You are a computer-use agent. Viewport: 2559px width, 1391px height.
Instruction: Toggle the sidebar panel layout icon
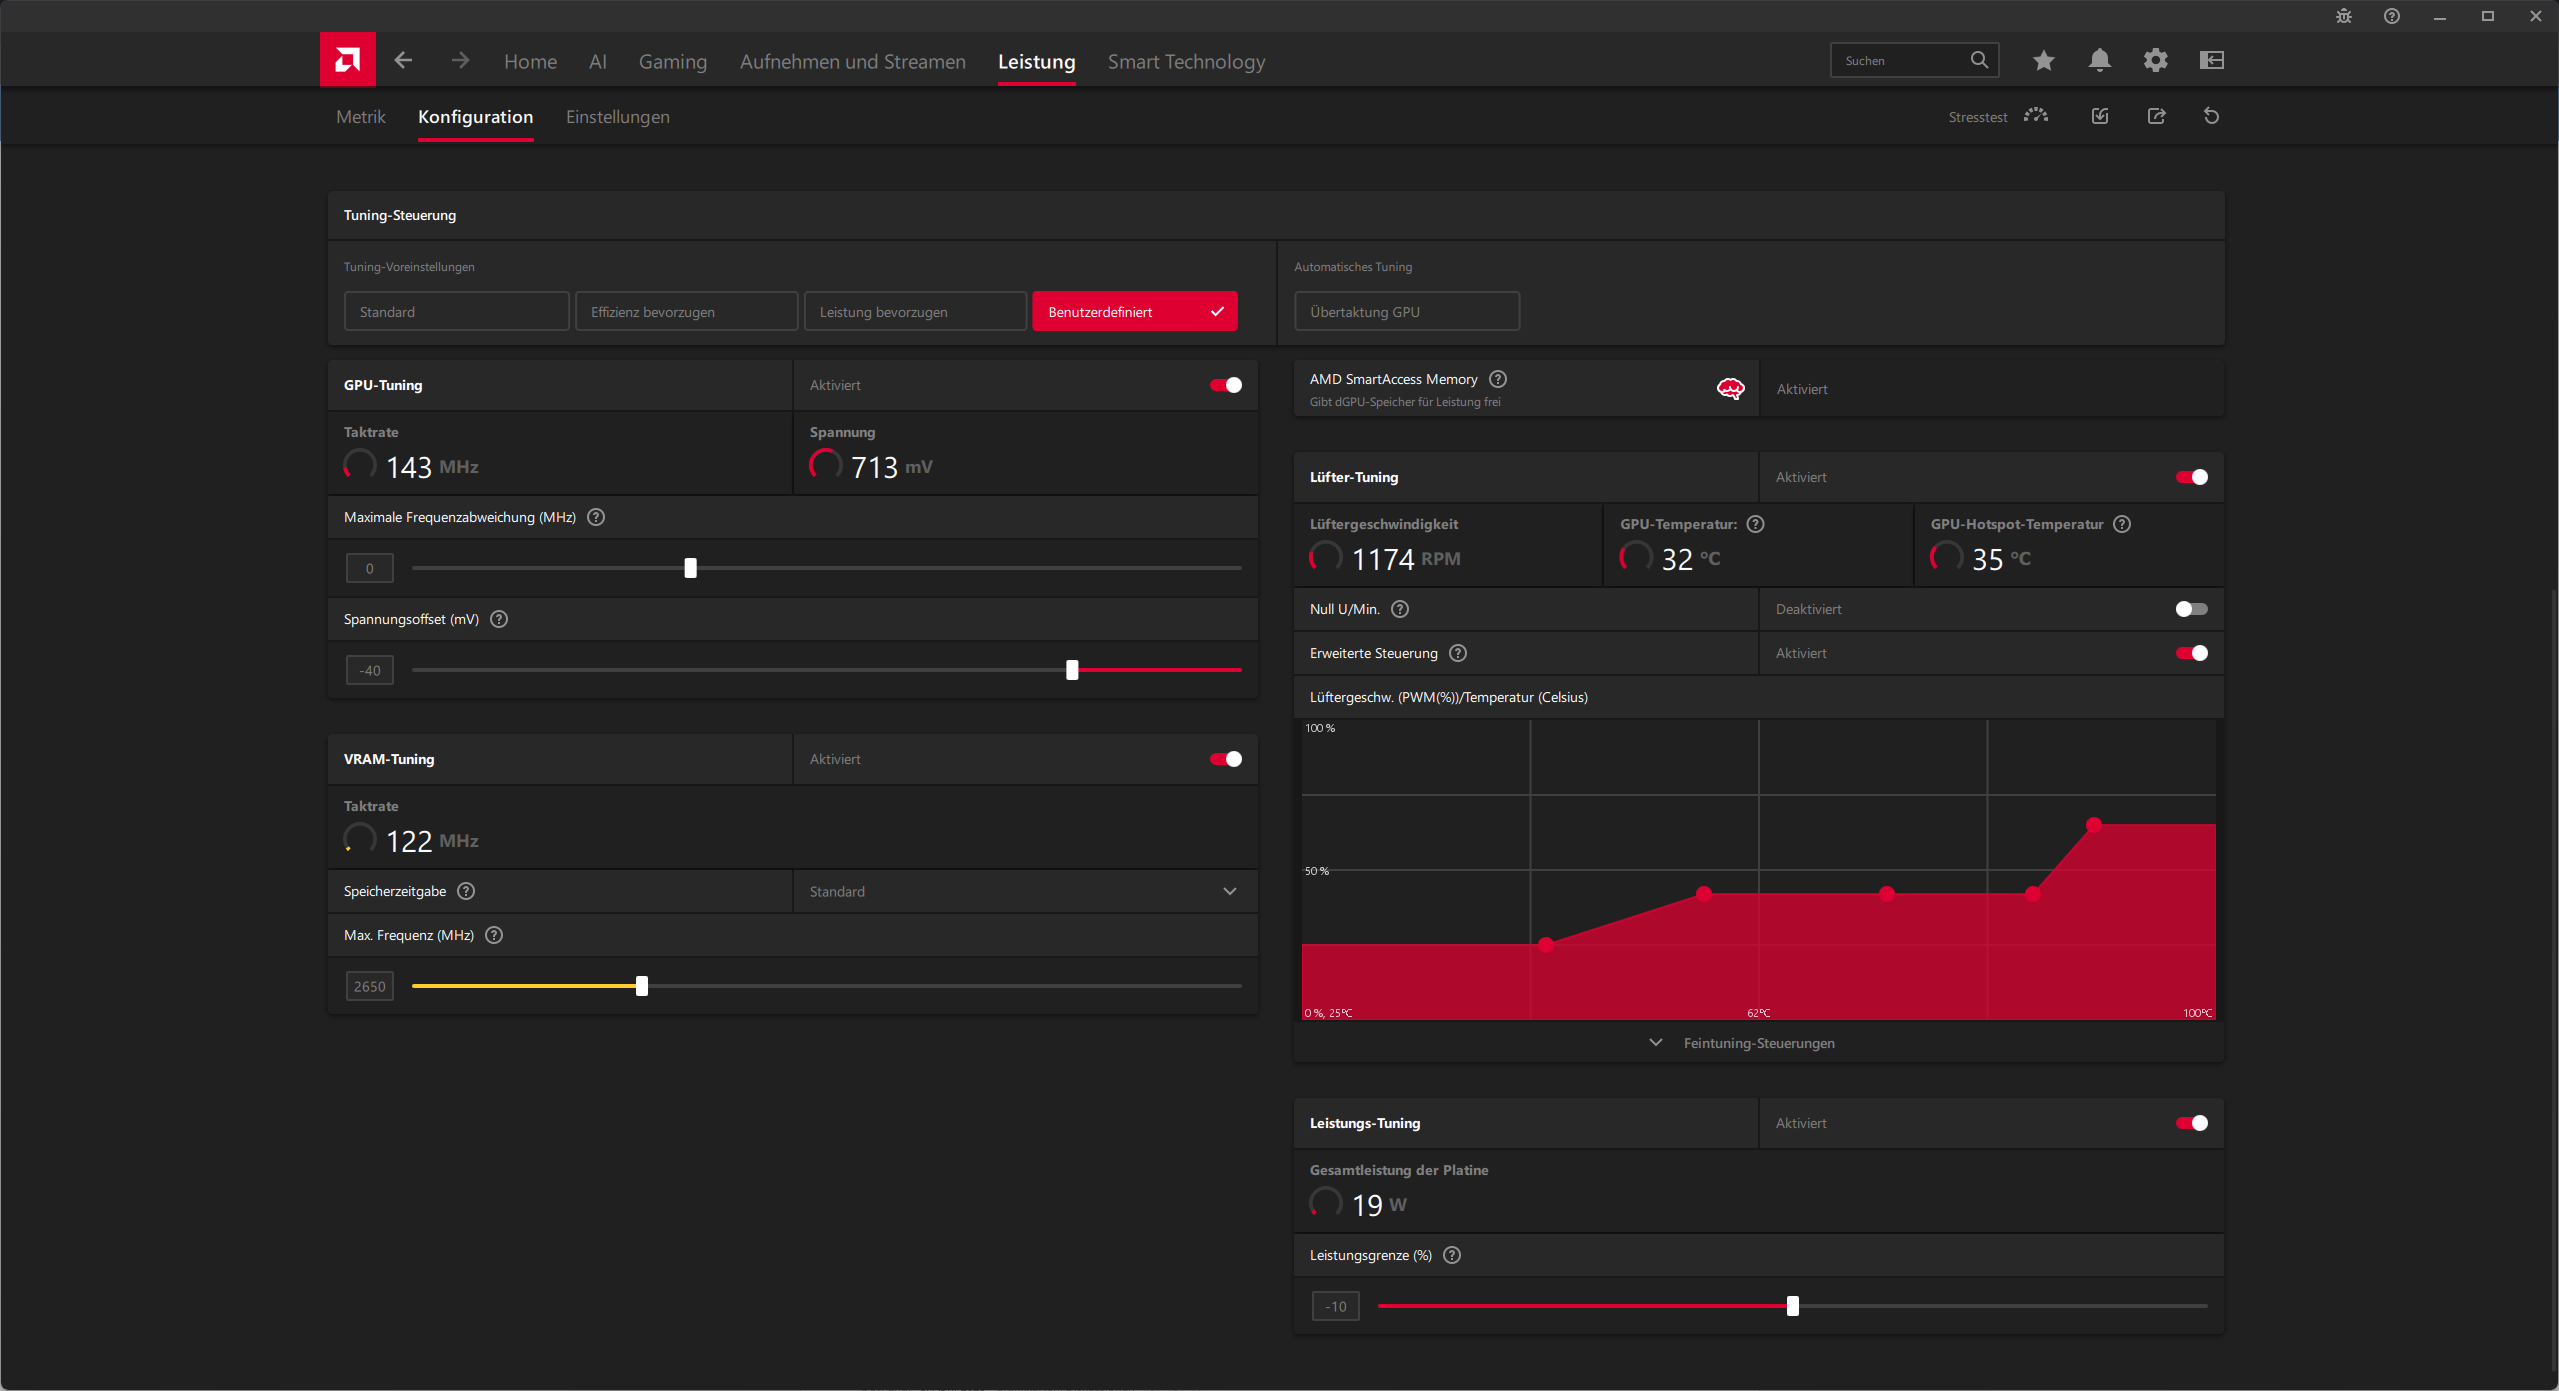2211,60
